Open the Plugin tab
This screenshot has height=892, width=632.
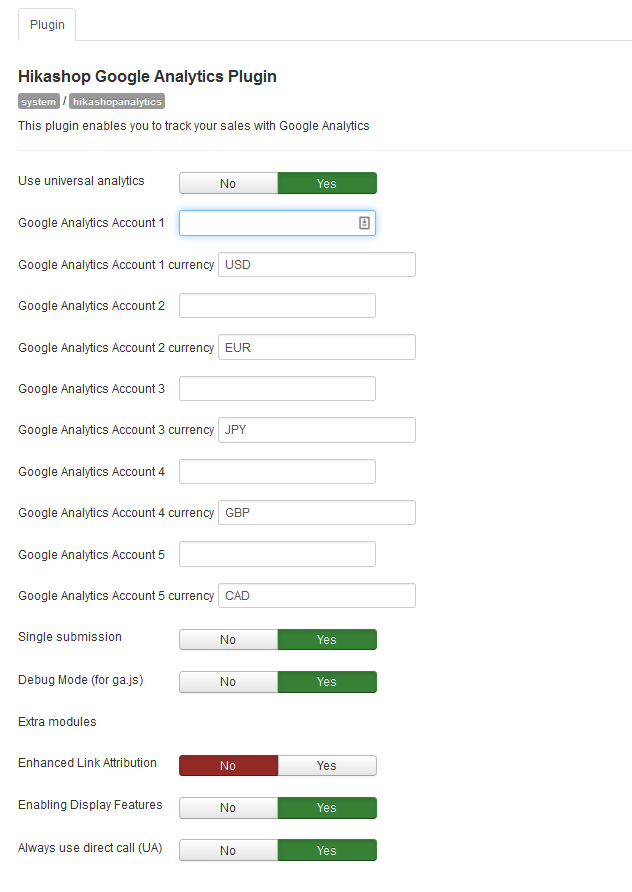click(47, 25)
